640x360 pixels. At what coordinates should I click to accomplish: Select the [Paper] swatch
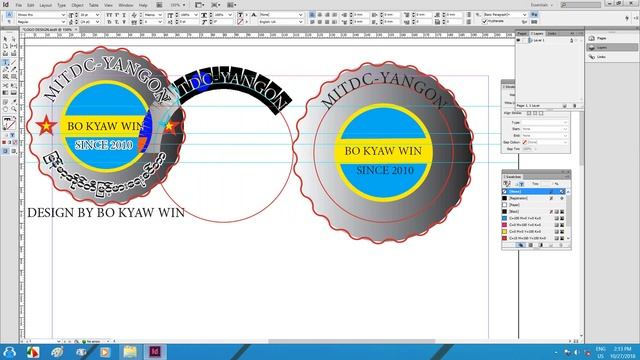pyautogui.click(x=534, y=205)
